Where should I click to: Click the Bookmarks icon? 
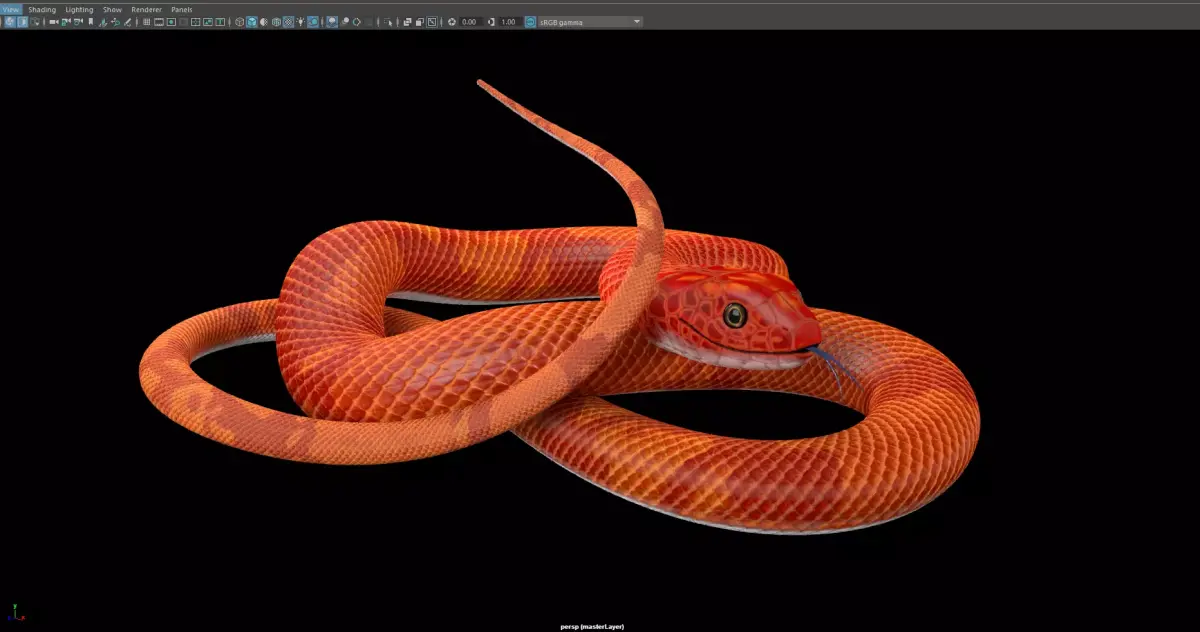91,22
